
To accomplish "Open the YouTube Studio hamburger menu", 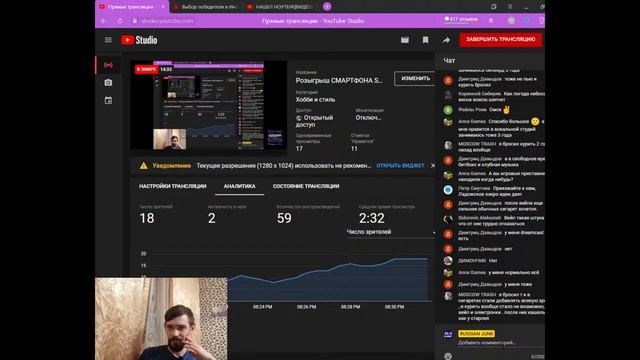I will [108, 40].
